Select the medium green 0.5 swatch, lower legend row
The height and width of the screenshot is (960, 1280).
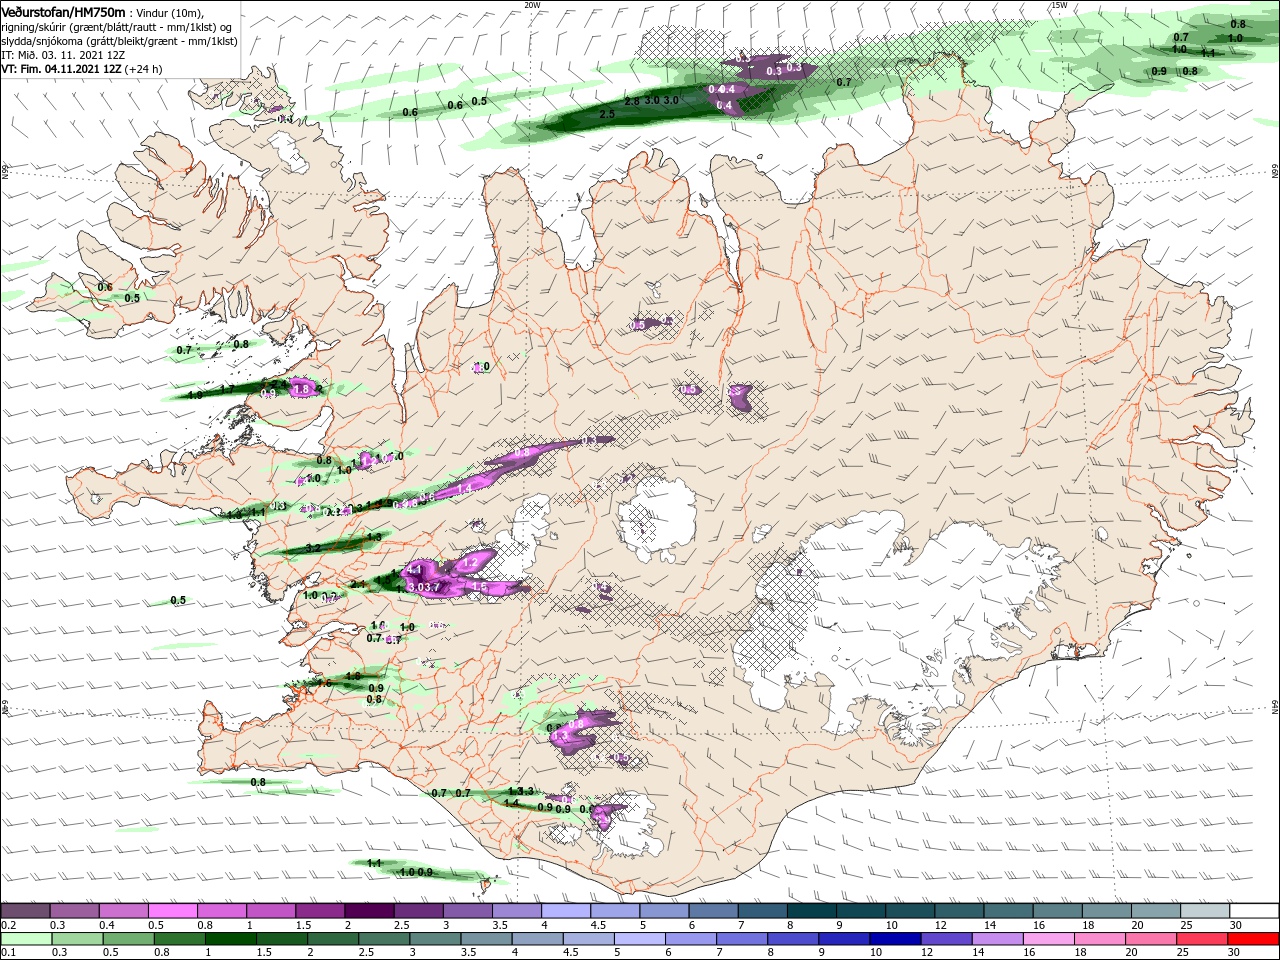(x=128, y=939)
